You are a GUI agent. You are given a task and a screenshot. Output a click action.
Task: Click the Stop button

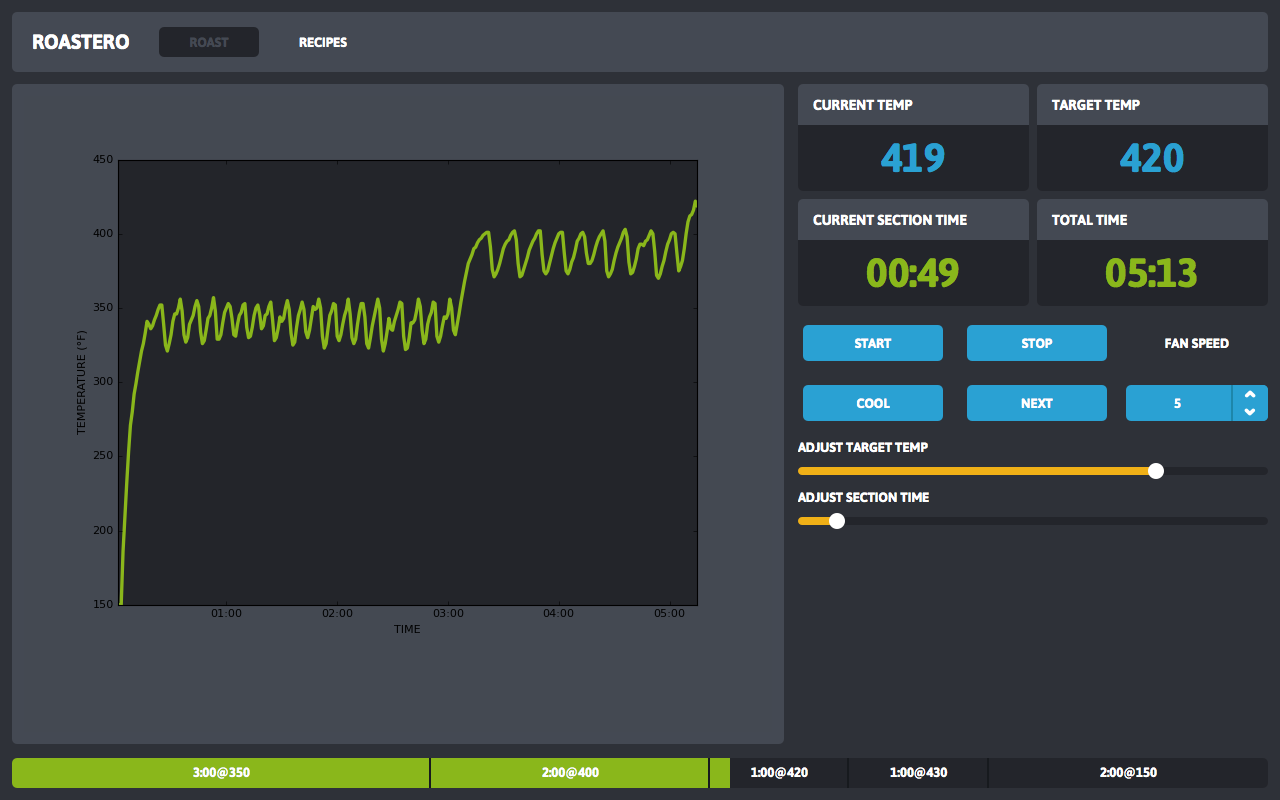(x=1037, y=343)
